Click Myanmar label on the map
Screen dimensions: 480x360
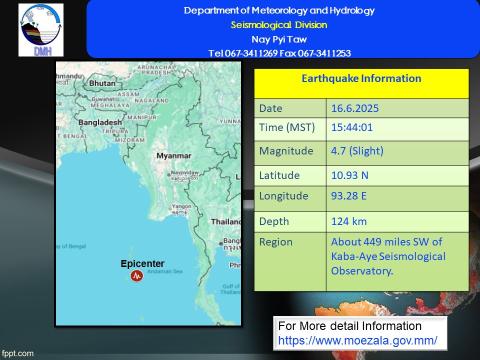(x=174, y=156)
